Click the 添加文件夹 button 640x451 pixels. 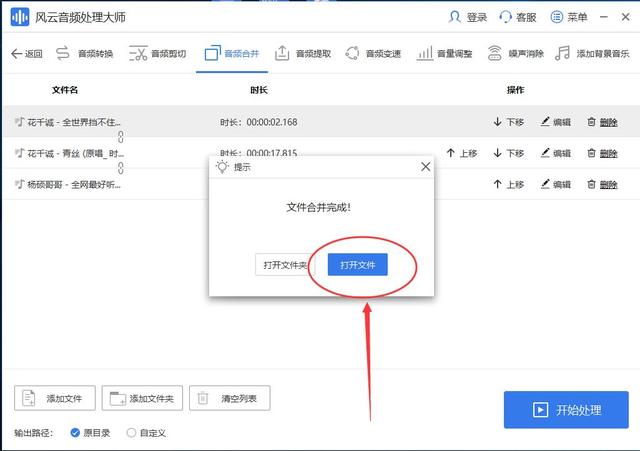142,398
